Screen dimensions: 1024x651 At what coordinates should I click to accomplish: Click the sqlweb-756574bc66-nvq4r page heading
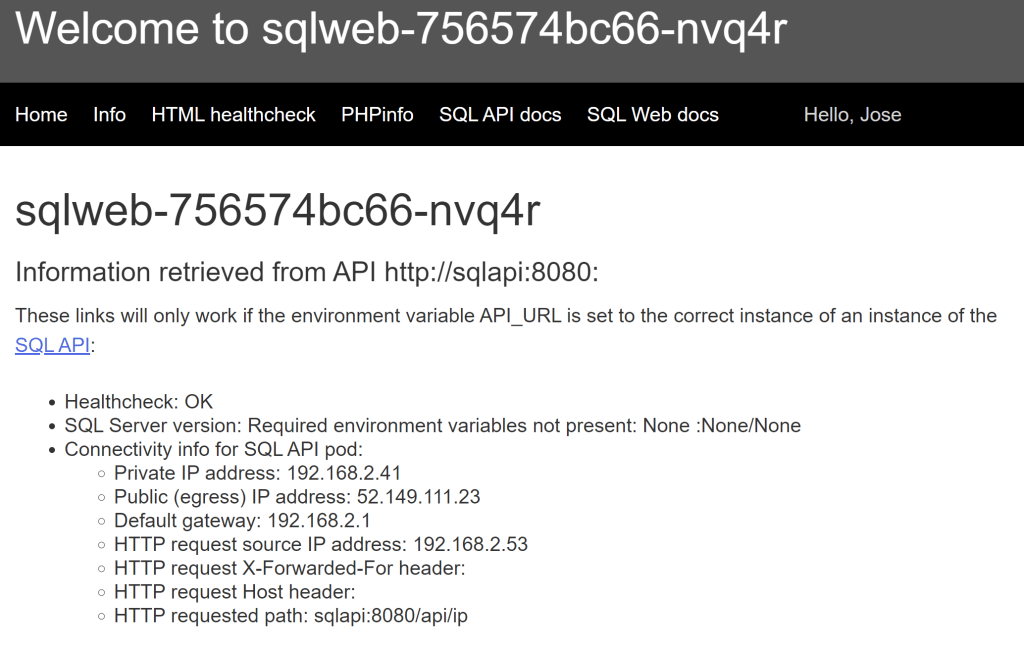click(278, 211)
